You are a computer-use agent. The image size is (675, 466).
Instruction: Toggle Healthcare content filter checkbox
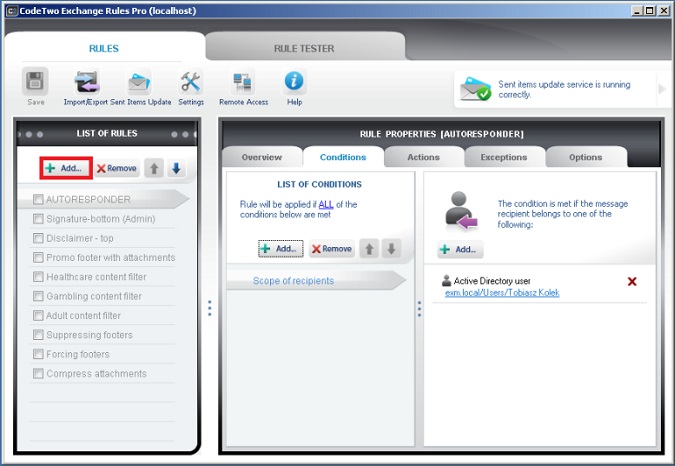(38, 277)
